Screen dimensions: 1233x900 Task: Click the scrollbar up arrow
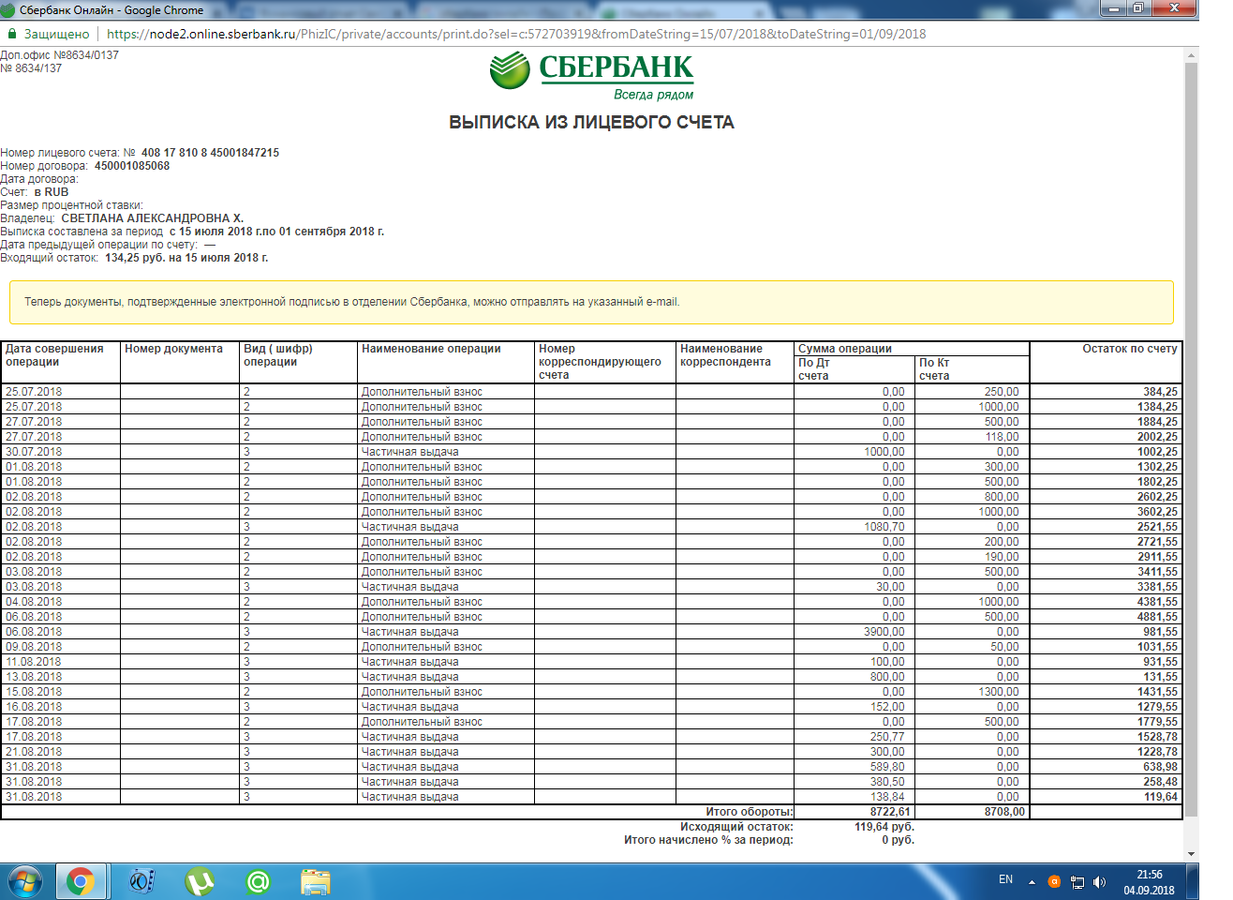[1191, 55]
